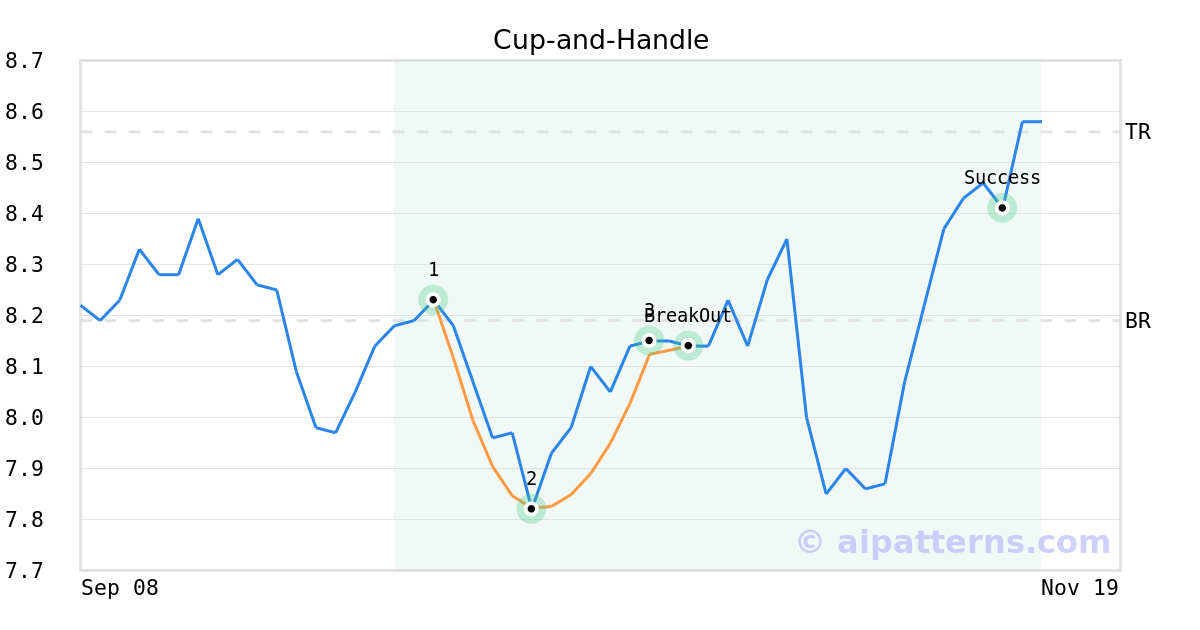Click the 7.7 y-axis tick label

point(24,571)
